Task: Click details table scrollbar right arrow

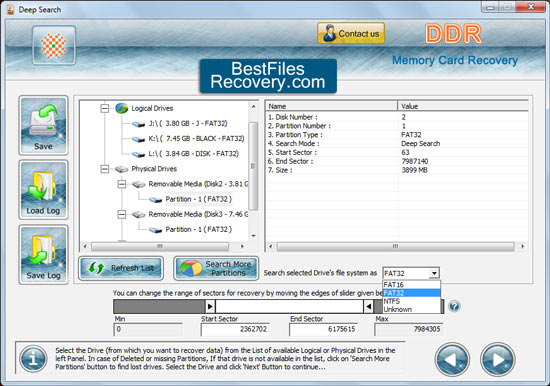Action: 523,246
